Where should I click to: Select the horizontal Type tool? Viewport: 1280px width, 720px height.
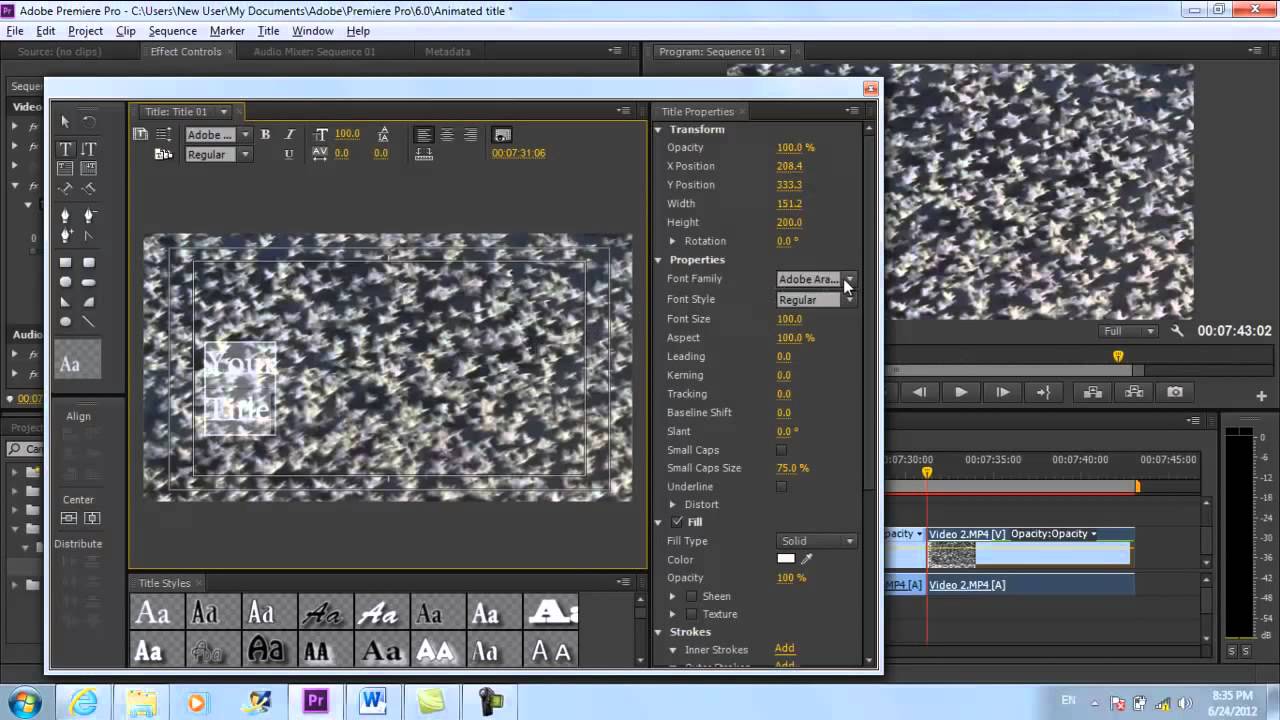tap(65, 148)
